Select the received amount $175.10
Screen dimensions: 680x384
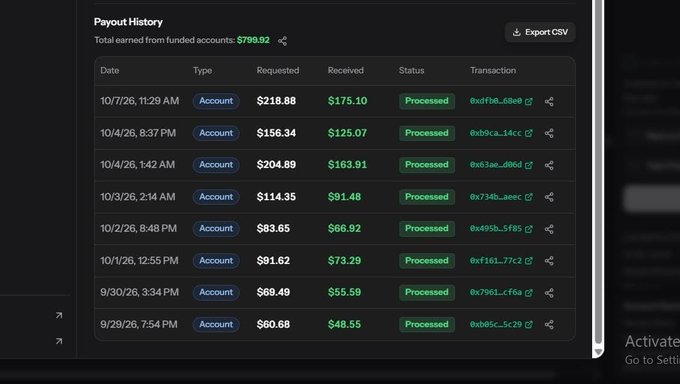[347, 101]
